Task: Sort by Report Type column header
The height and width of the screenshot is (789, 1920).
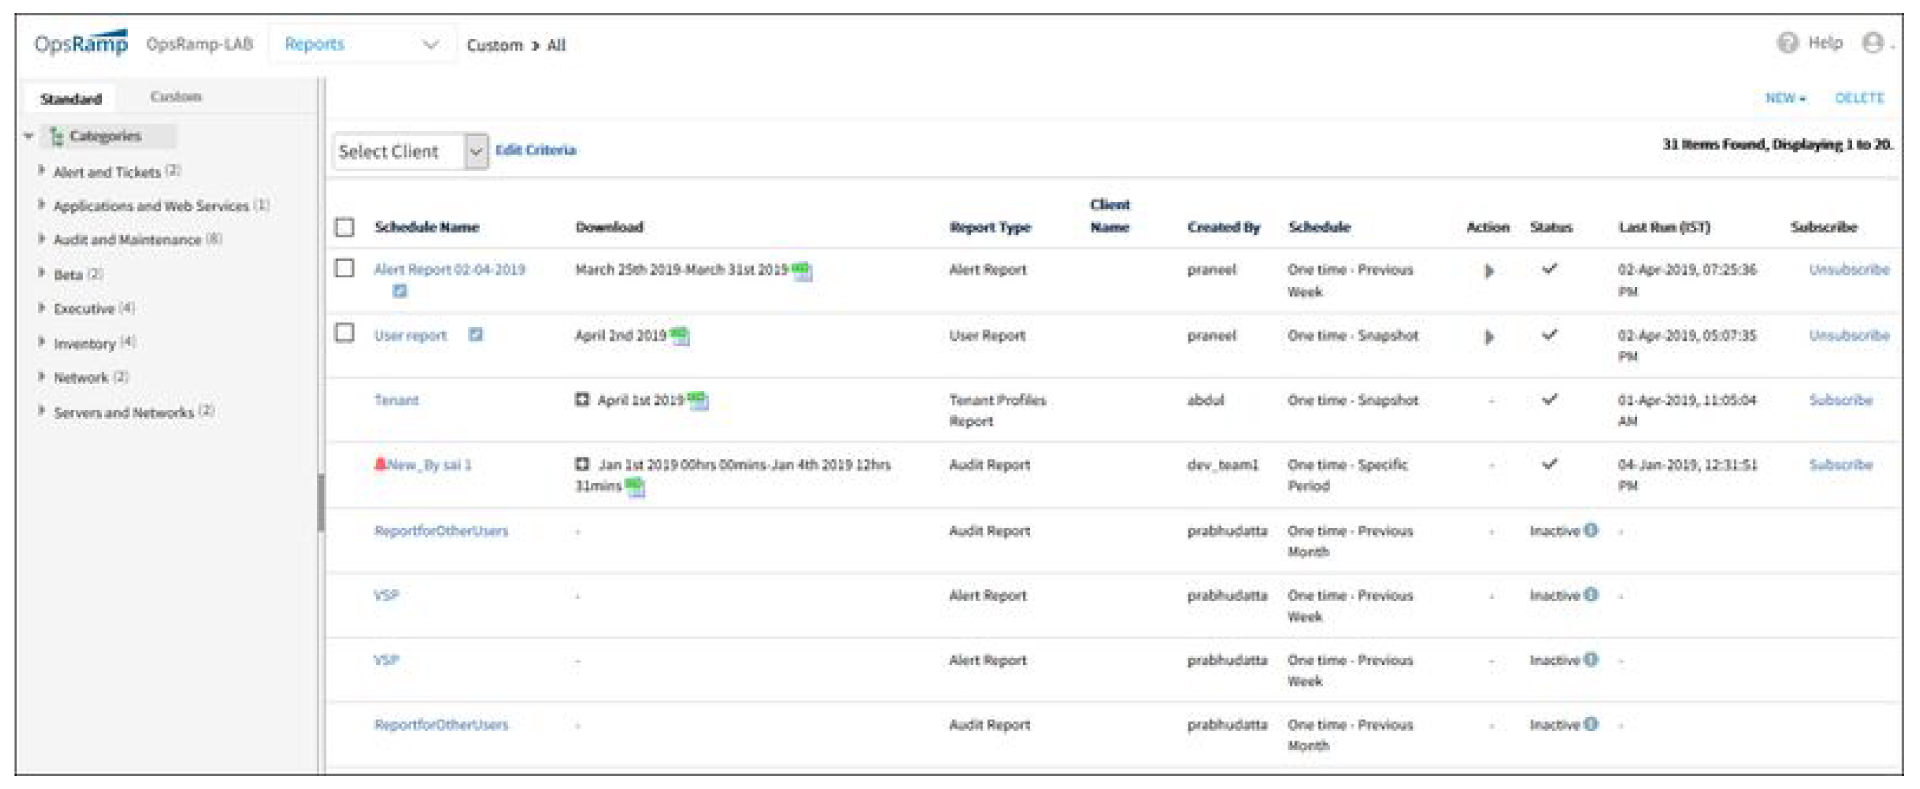Action: 990,227
